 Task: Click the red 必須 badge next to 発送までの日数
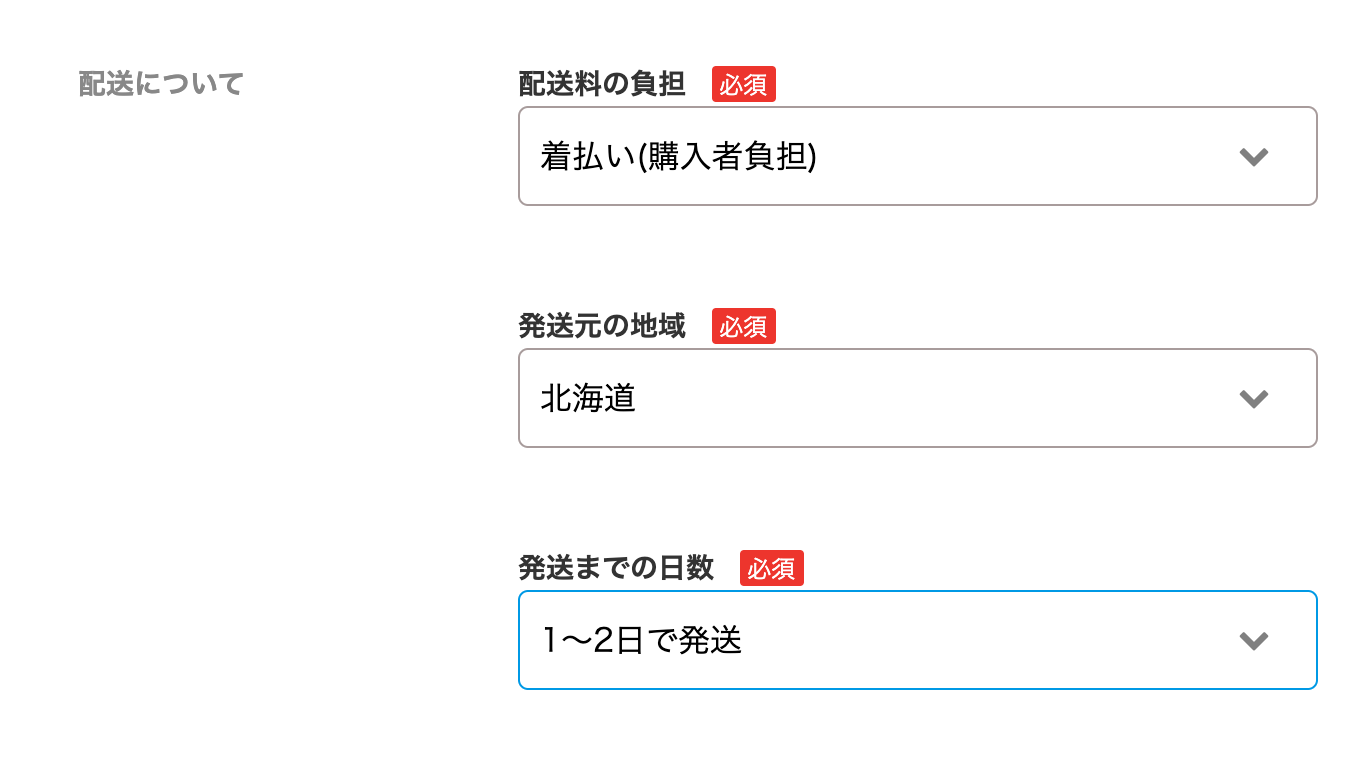(772, 568)
